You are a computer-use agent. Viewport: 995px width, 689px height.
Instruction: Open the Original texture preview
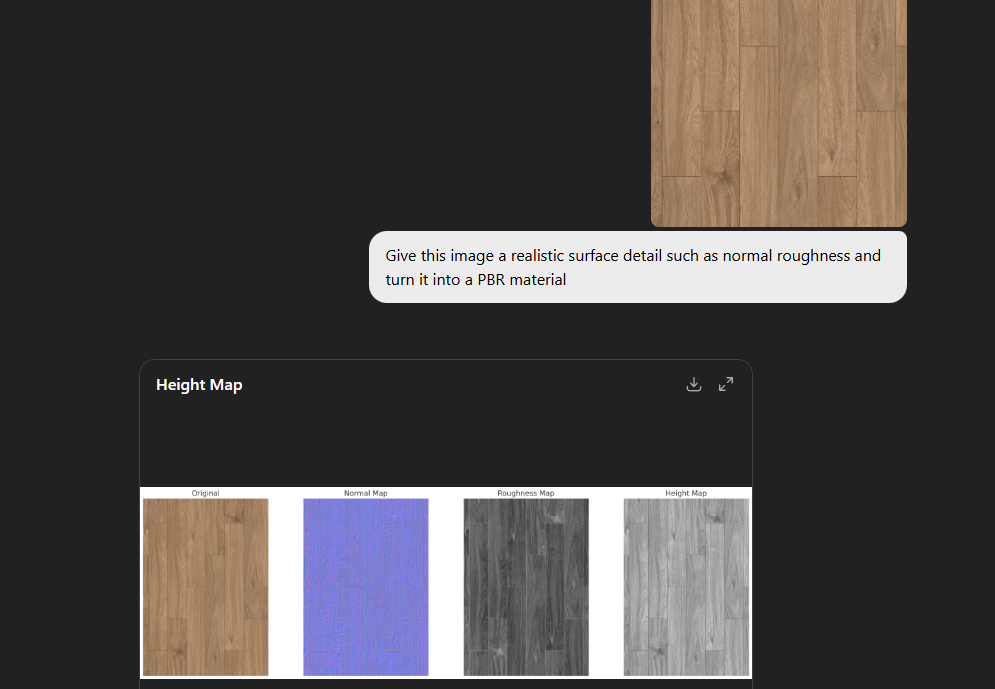(205, 586)
